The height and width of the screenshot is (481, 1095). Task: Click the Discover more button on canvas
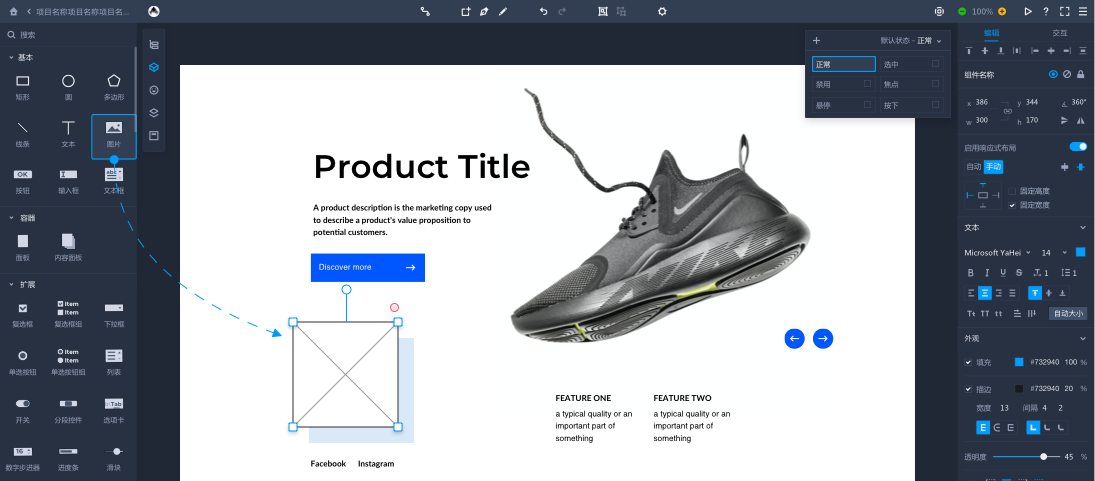[x=367, y=267]
